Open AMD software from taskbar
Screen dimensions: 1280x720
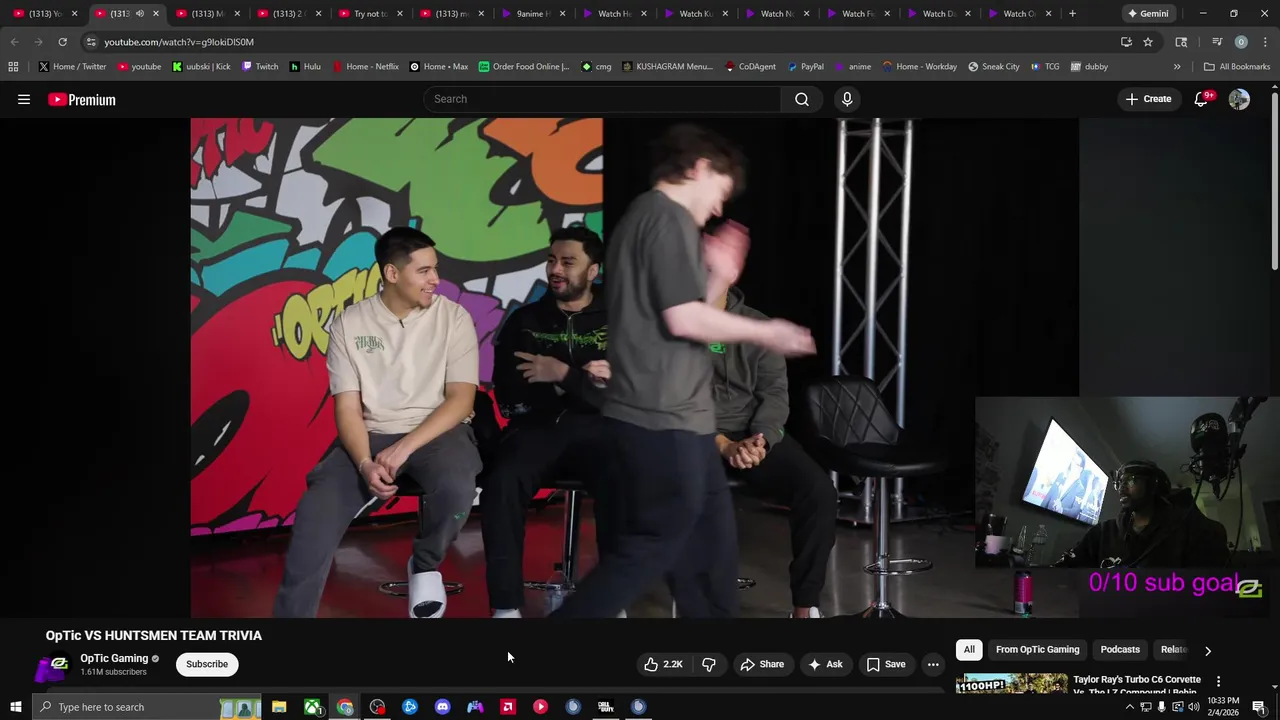[x=508, y=707]
